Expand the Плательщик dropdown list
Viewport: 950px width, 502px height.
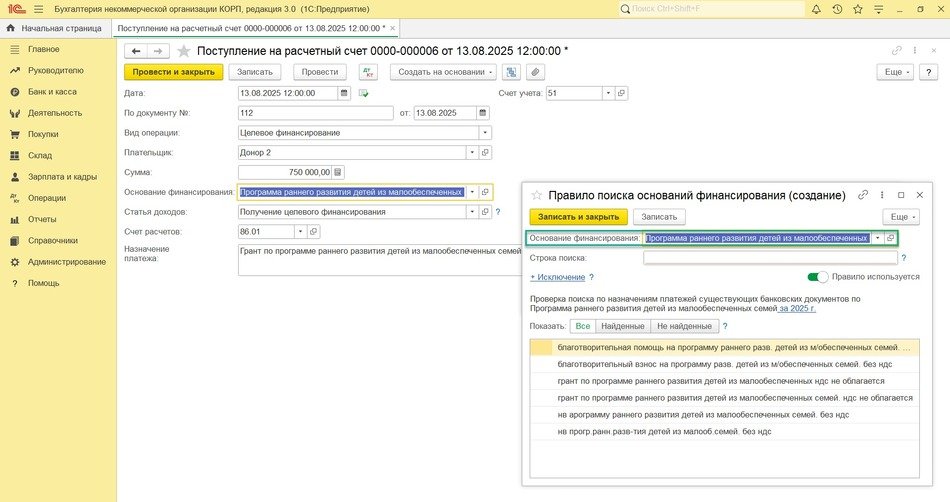tap(472, 152)
